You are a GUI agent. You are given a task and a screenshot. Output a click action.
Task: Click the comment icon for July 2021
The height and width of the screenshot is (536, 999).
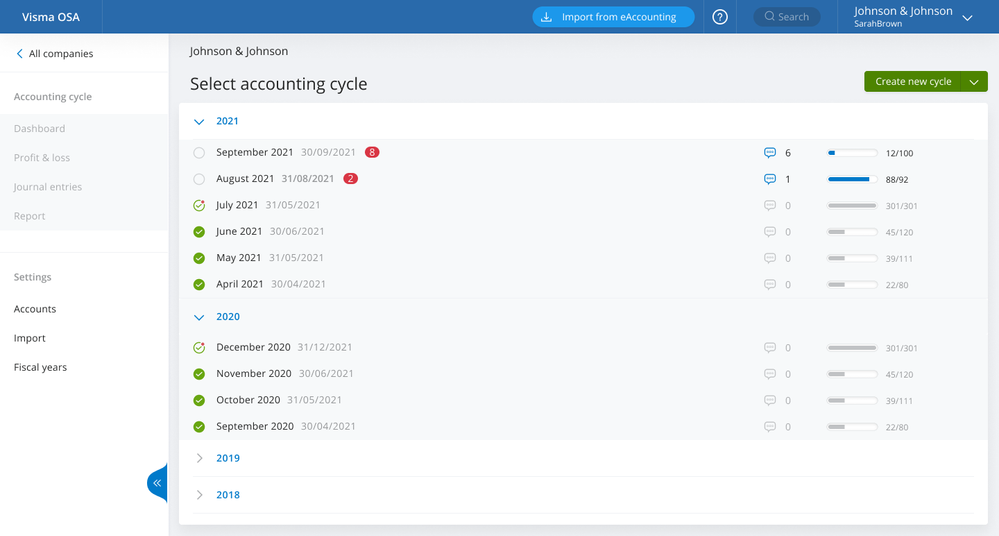pos(770,205)
